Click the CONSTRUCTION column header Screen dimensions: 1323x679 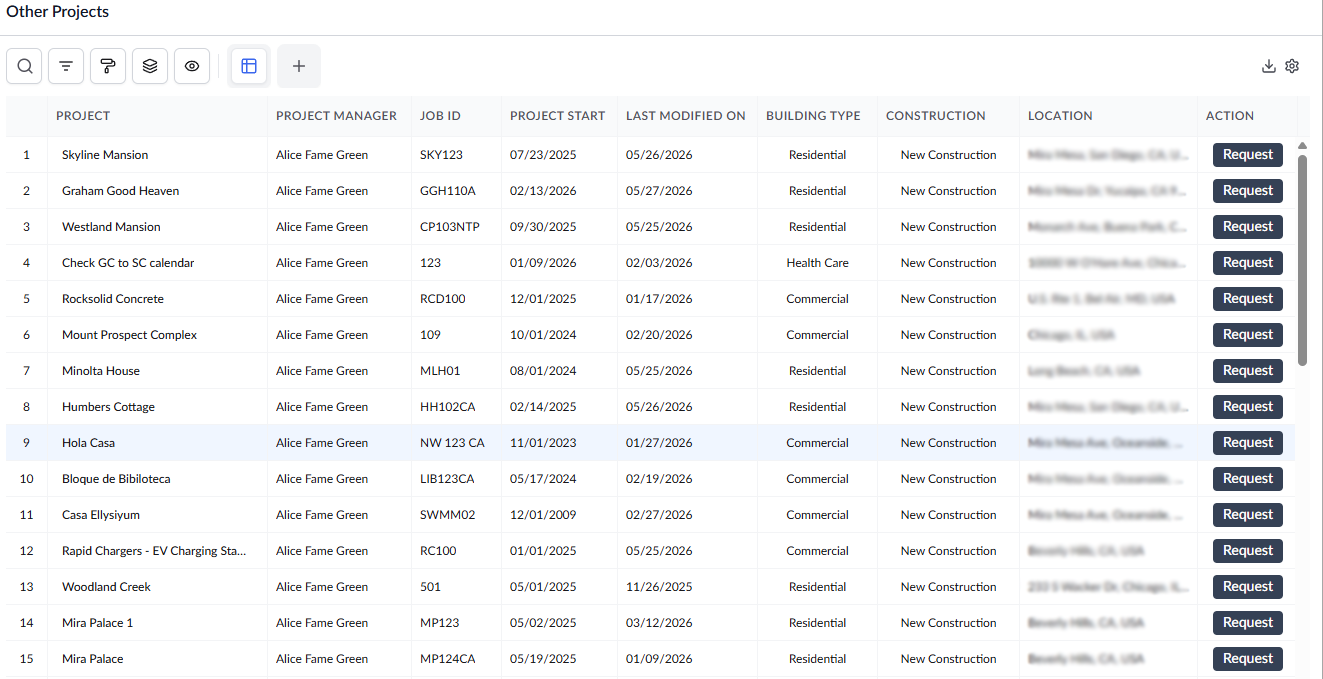pos(936,116)
